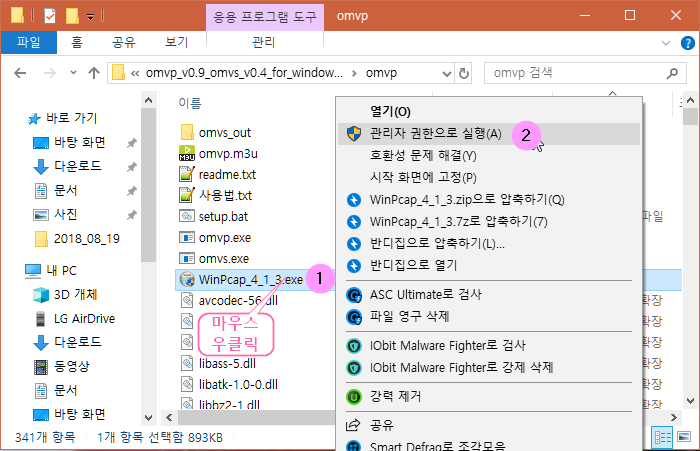
Task: Click the magnifier icon in the search box
Action: coord(672,73)
